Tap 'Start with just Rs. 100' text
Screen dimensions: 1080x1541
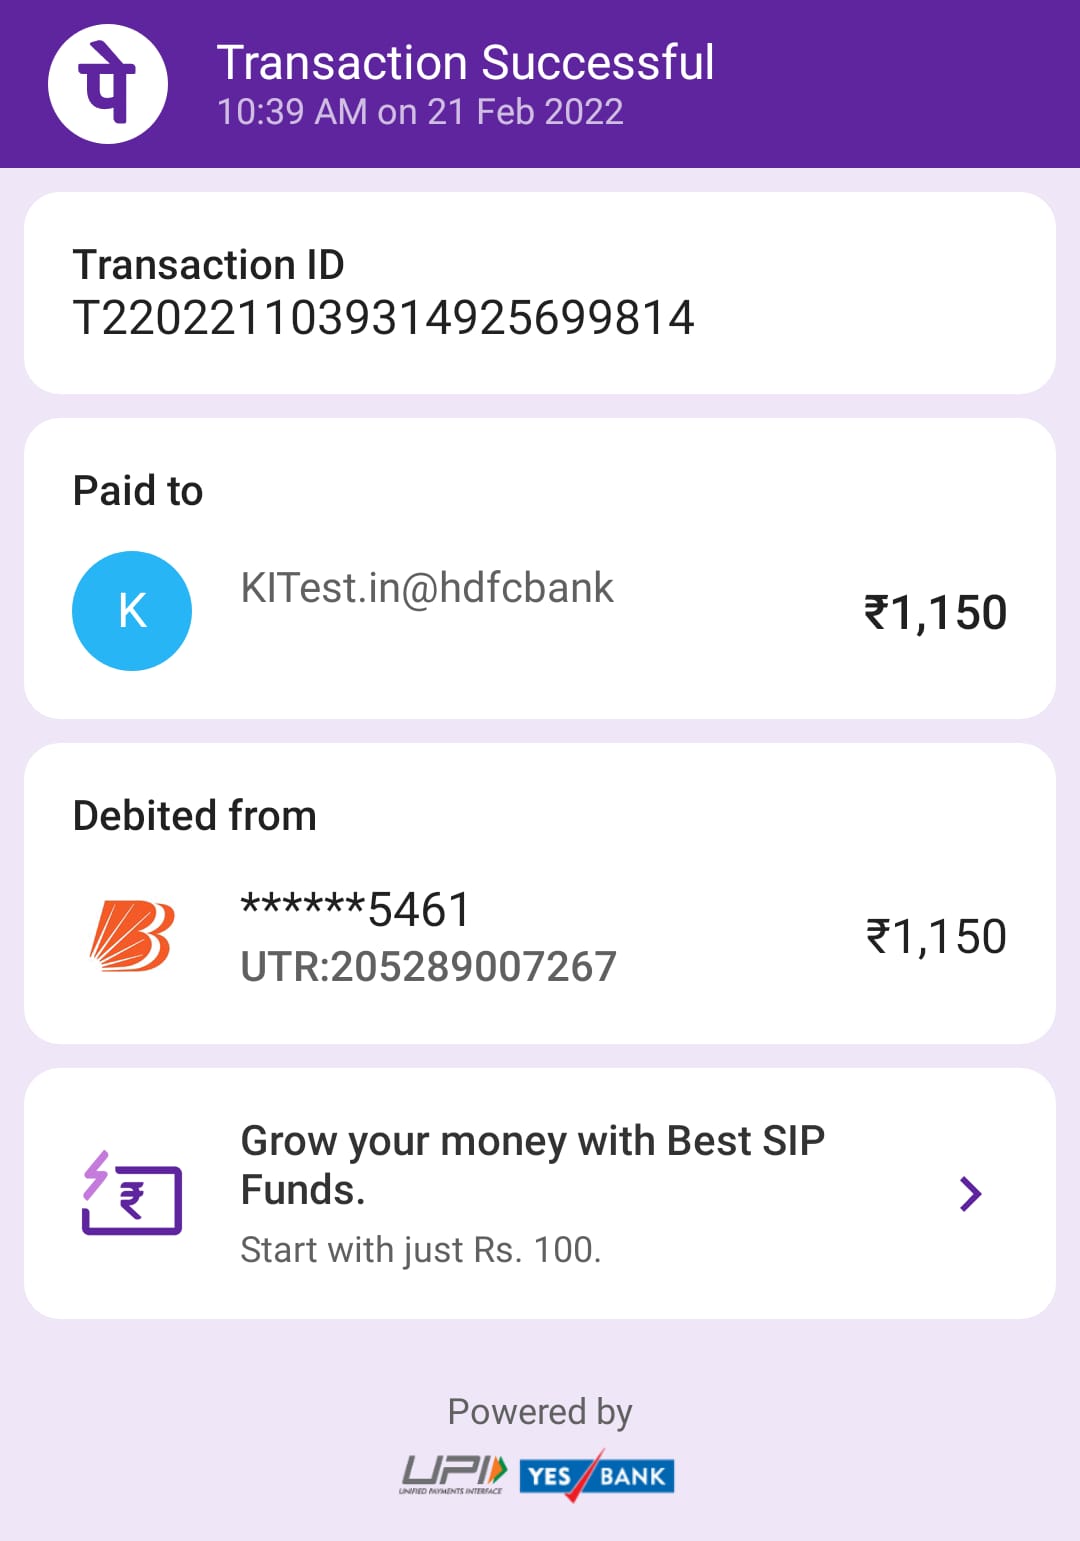click(421, 1250)
